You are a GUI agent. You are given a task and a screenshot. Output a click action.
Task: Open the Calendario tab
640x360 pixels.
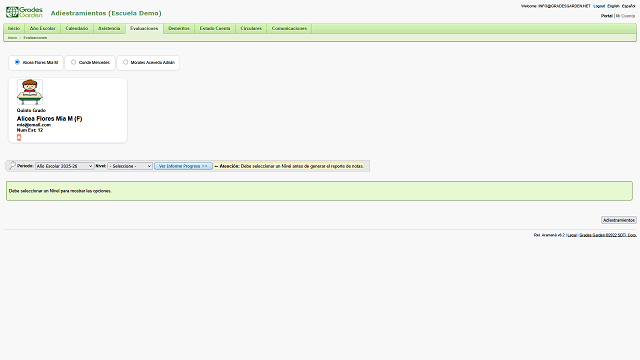(x=77, y=28)
